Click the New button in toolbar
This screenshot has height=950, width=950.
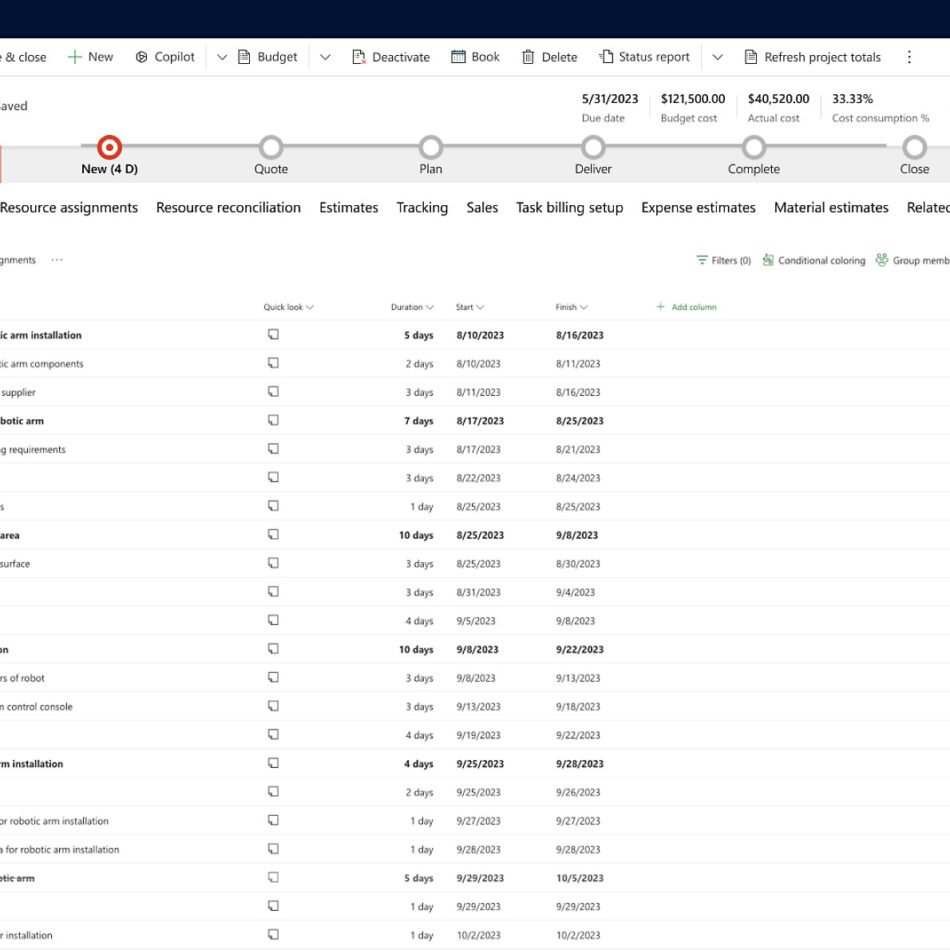90,57
